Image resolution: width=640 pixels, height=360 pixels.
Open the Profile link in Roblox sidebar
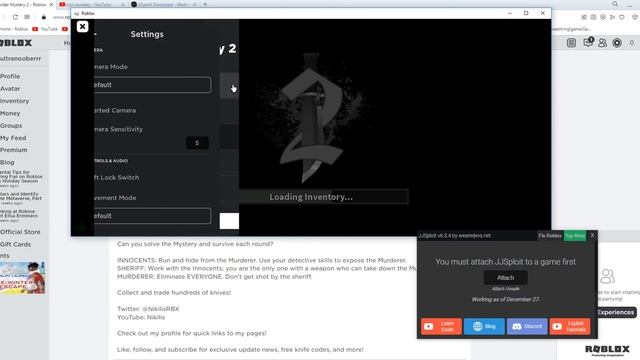[10, 76]
